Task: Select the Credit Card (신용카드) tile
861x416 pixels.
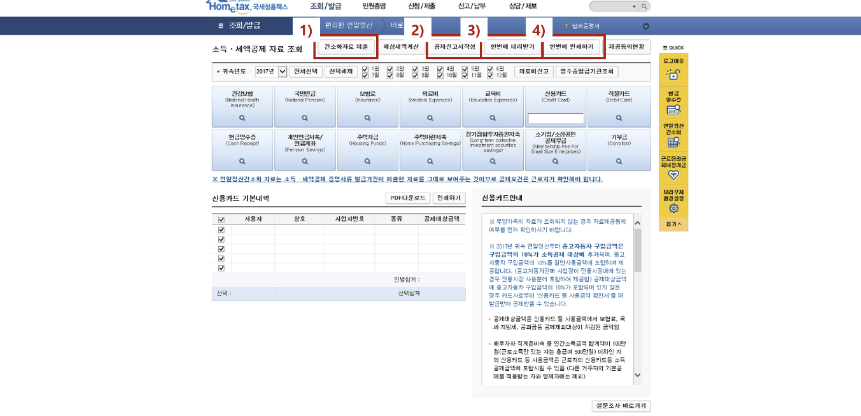Action: point(555,106)
